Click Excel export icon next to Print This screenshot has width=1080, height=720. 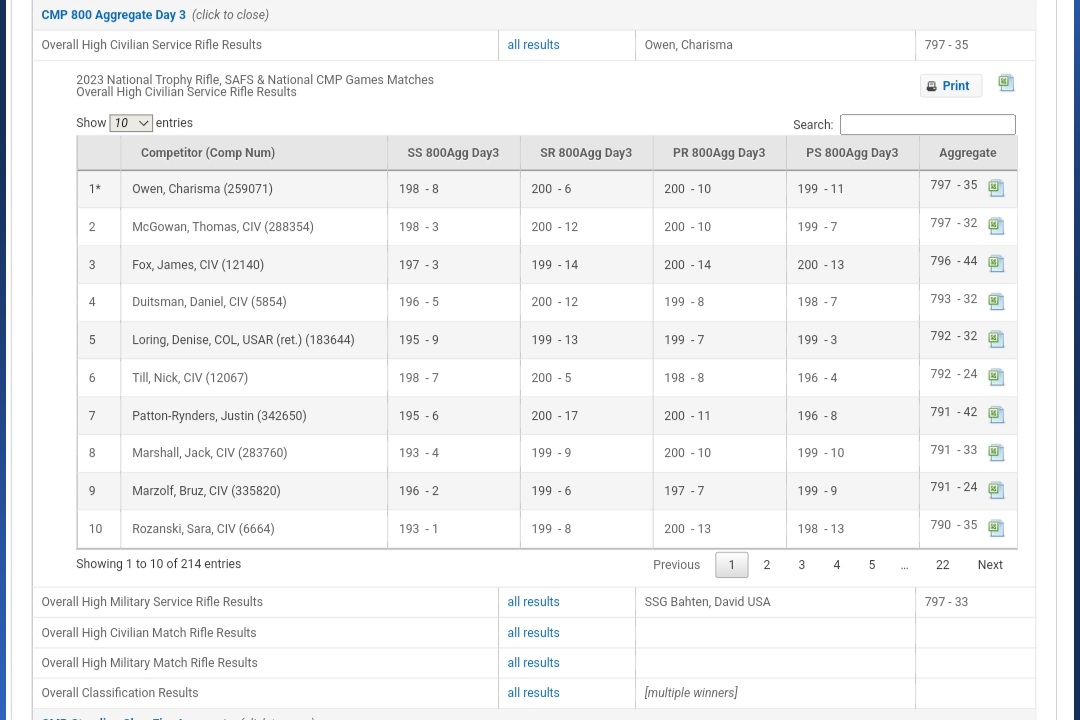1006,84
